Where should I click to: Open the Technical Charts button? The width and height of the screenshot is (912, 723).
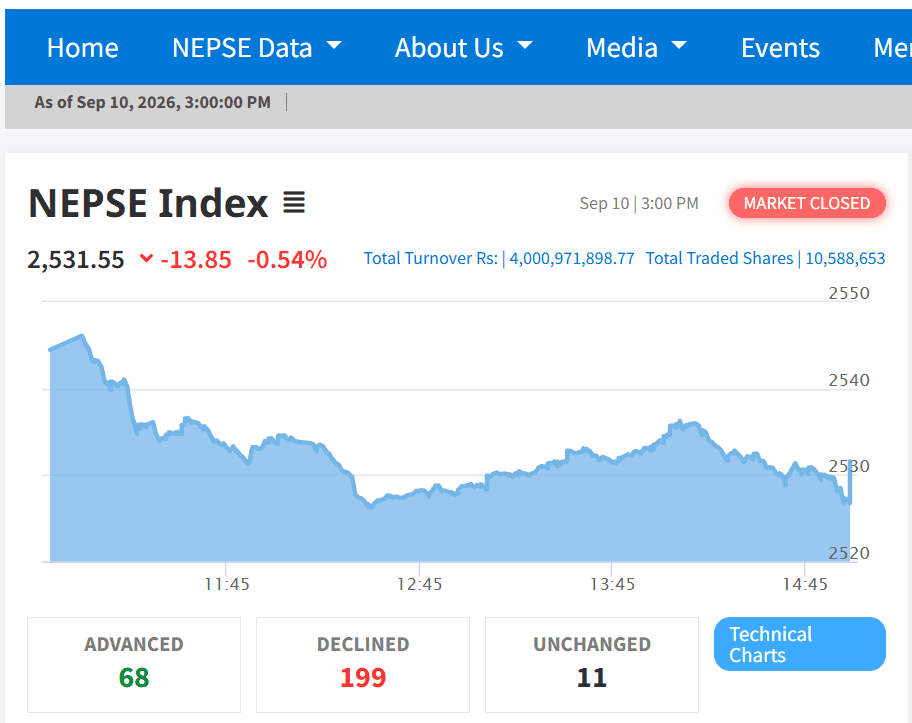pyautogui.click(x=800, y=644)
